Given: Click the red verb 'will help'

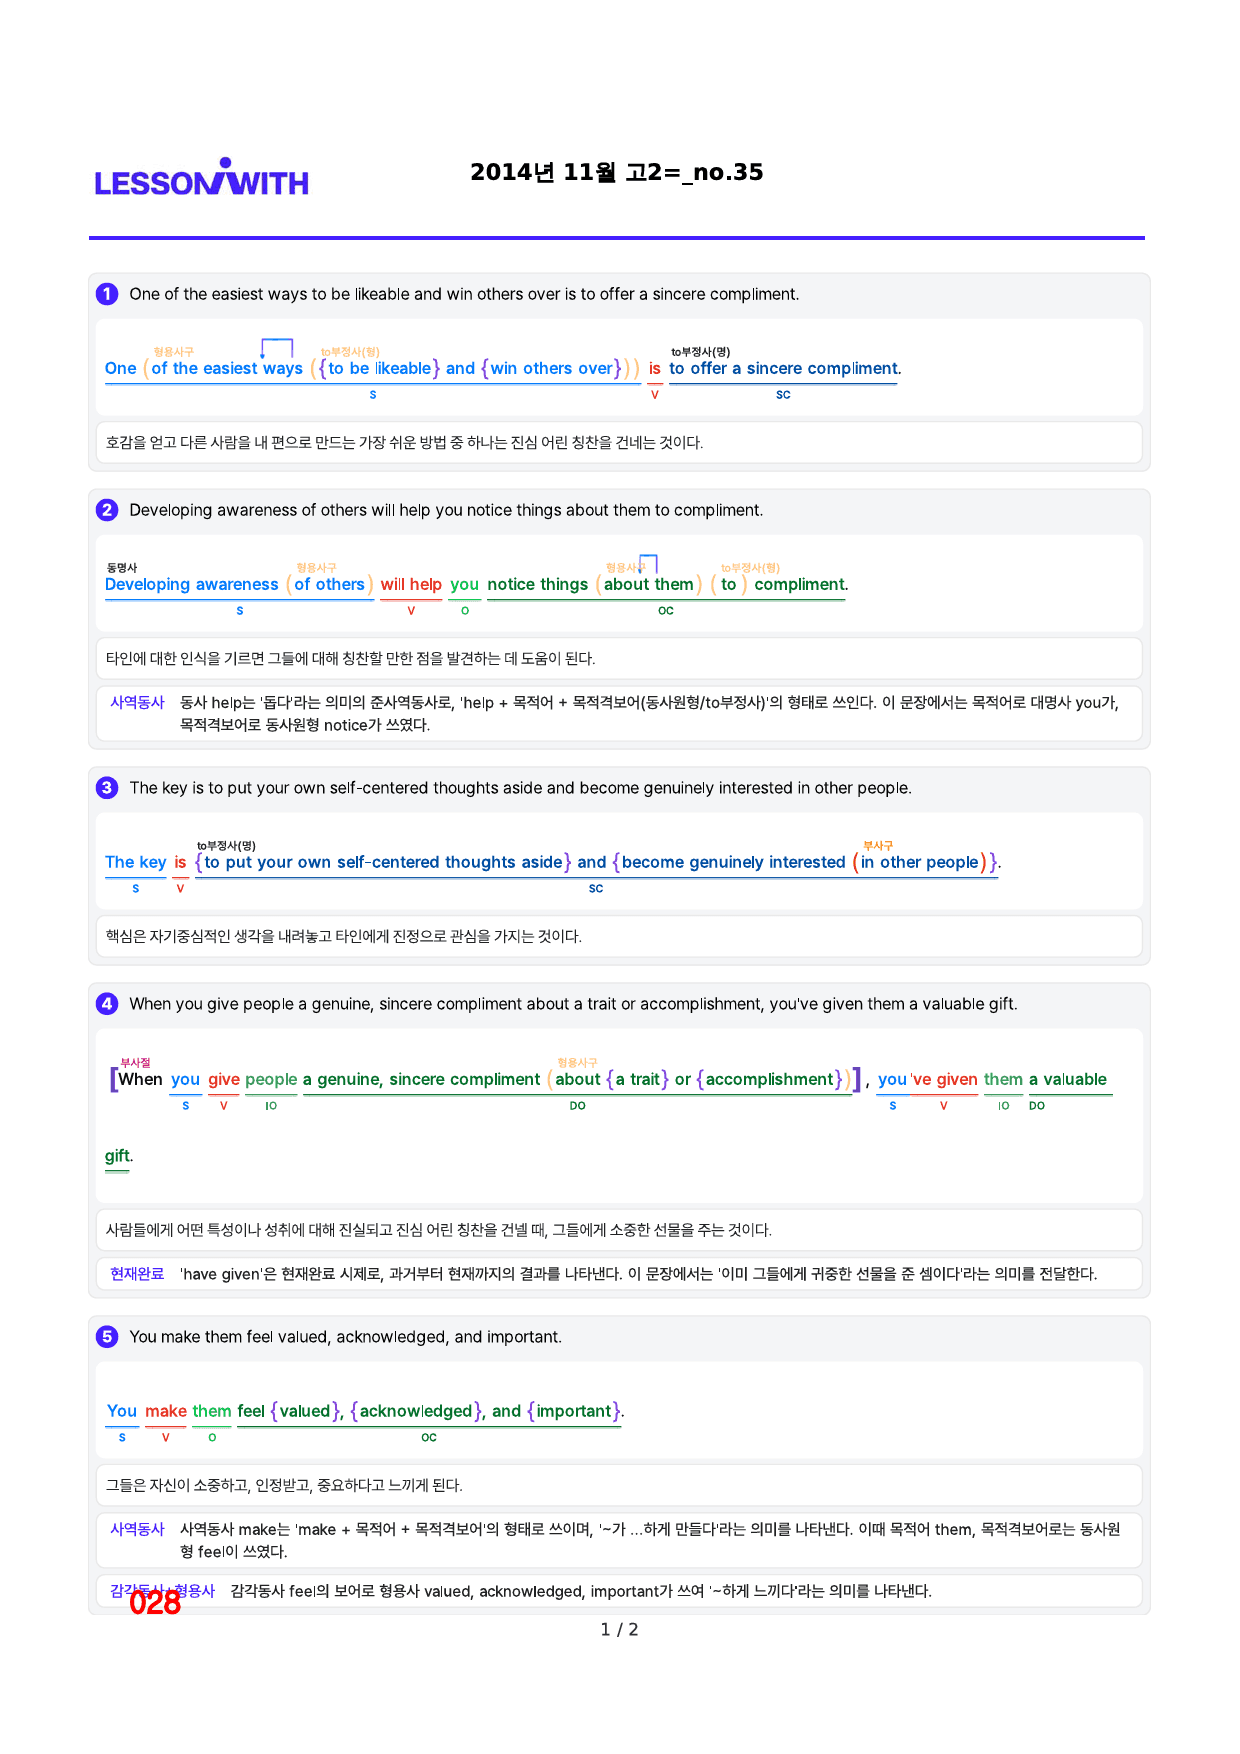Looking at the screenshot, I should [x=411, y=584].
